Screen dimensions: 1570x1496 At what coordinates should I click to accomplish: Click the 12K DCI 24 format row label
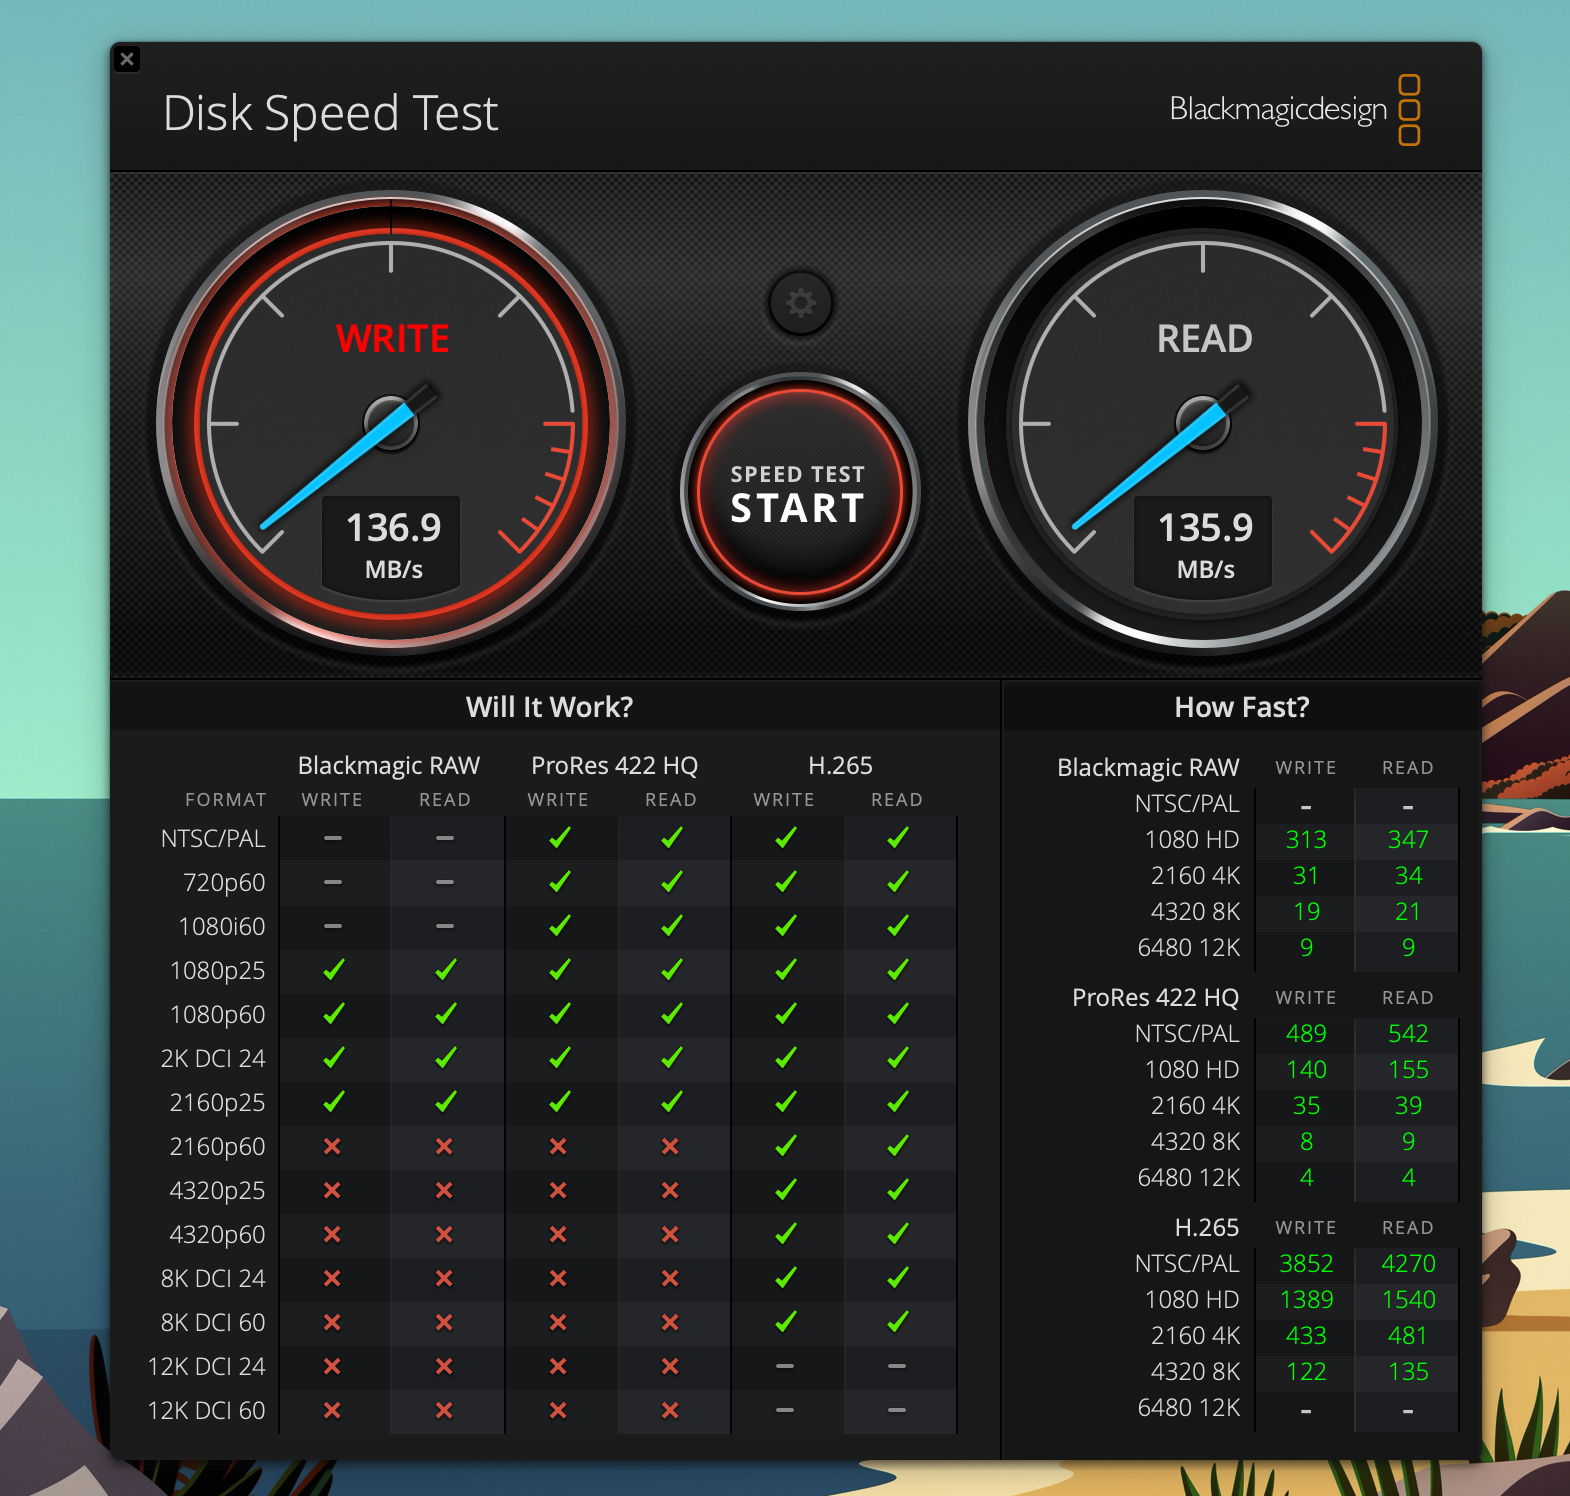[206, 1367]
